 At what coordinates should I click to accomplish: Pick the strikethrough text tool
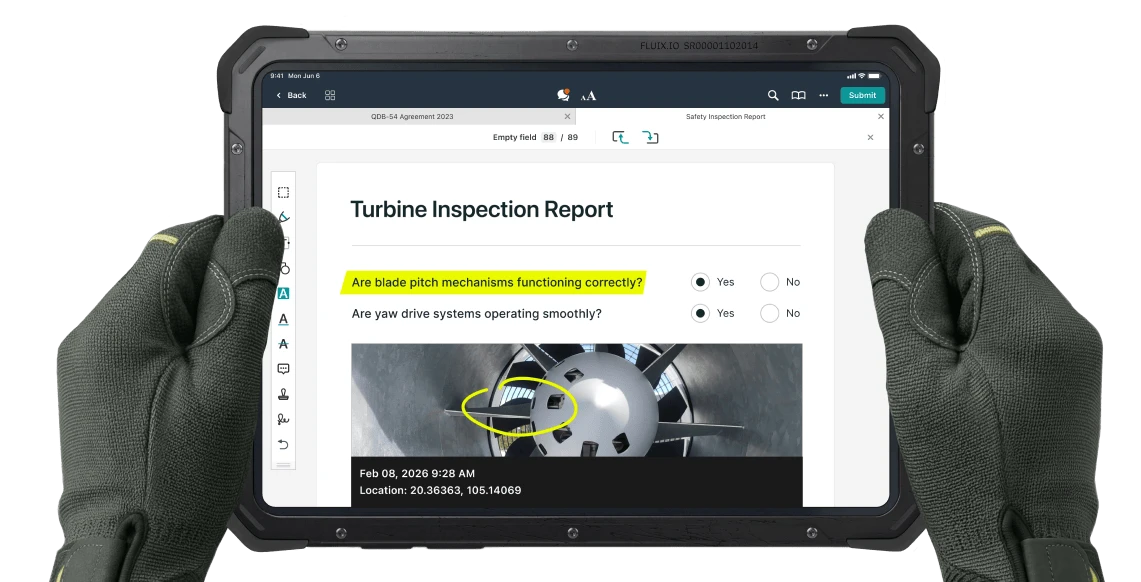(x=283, y=343)
